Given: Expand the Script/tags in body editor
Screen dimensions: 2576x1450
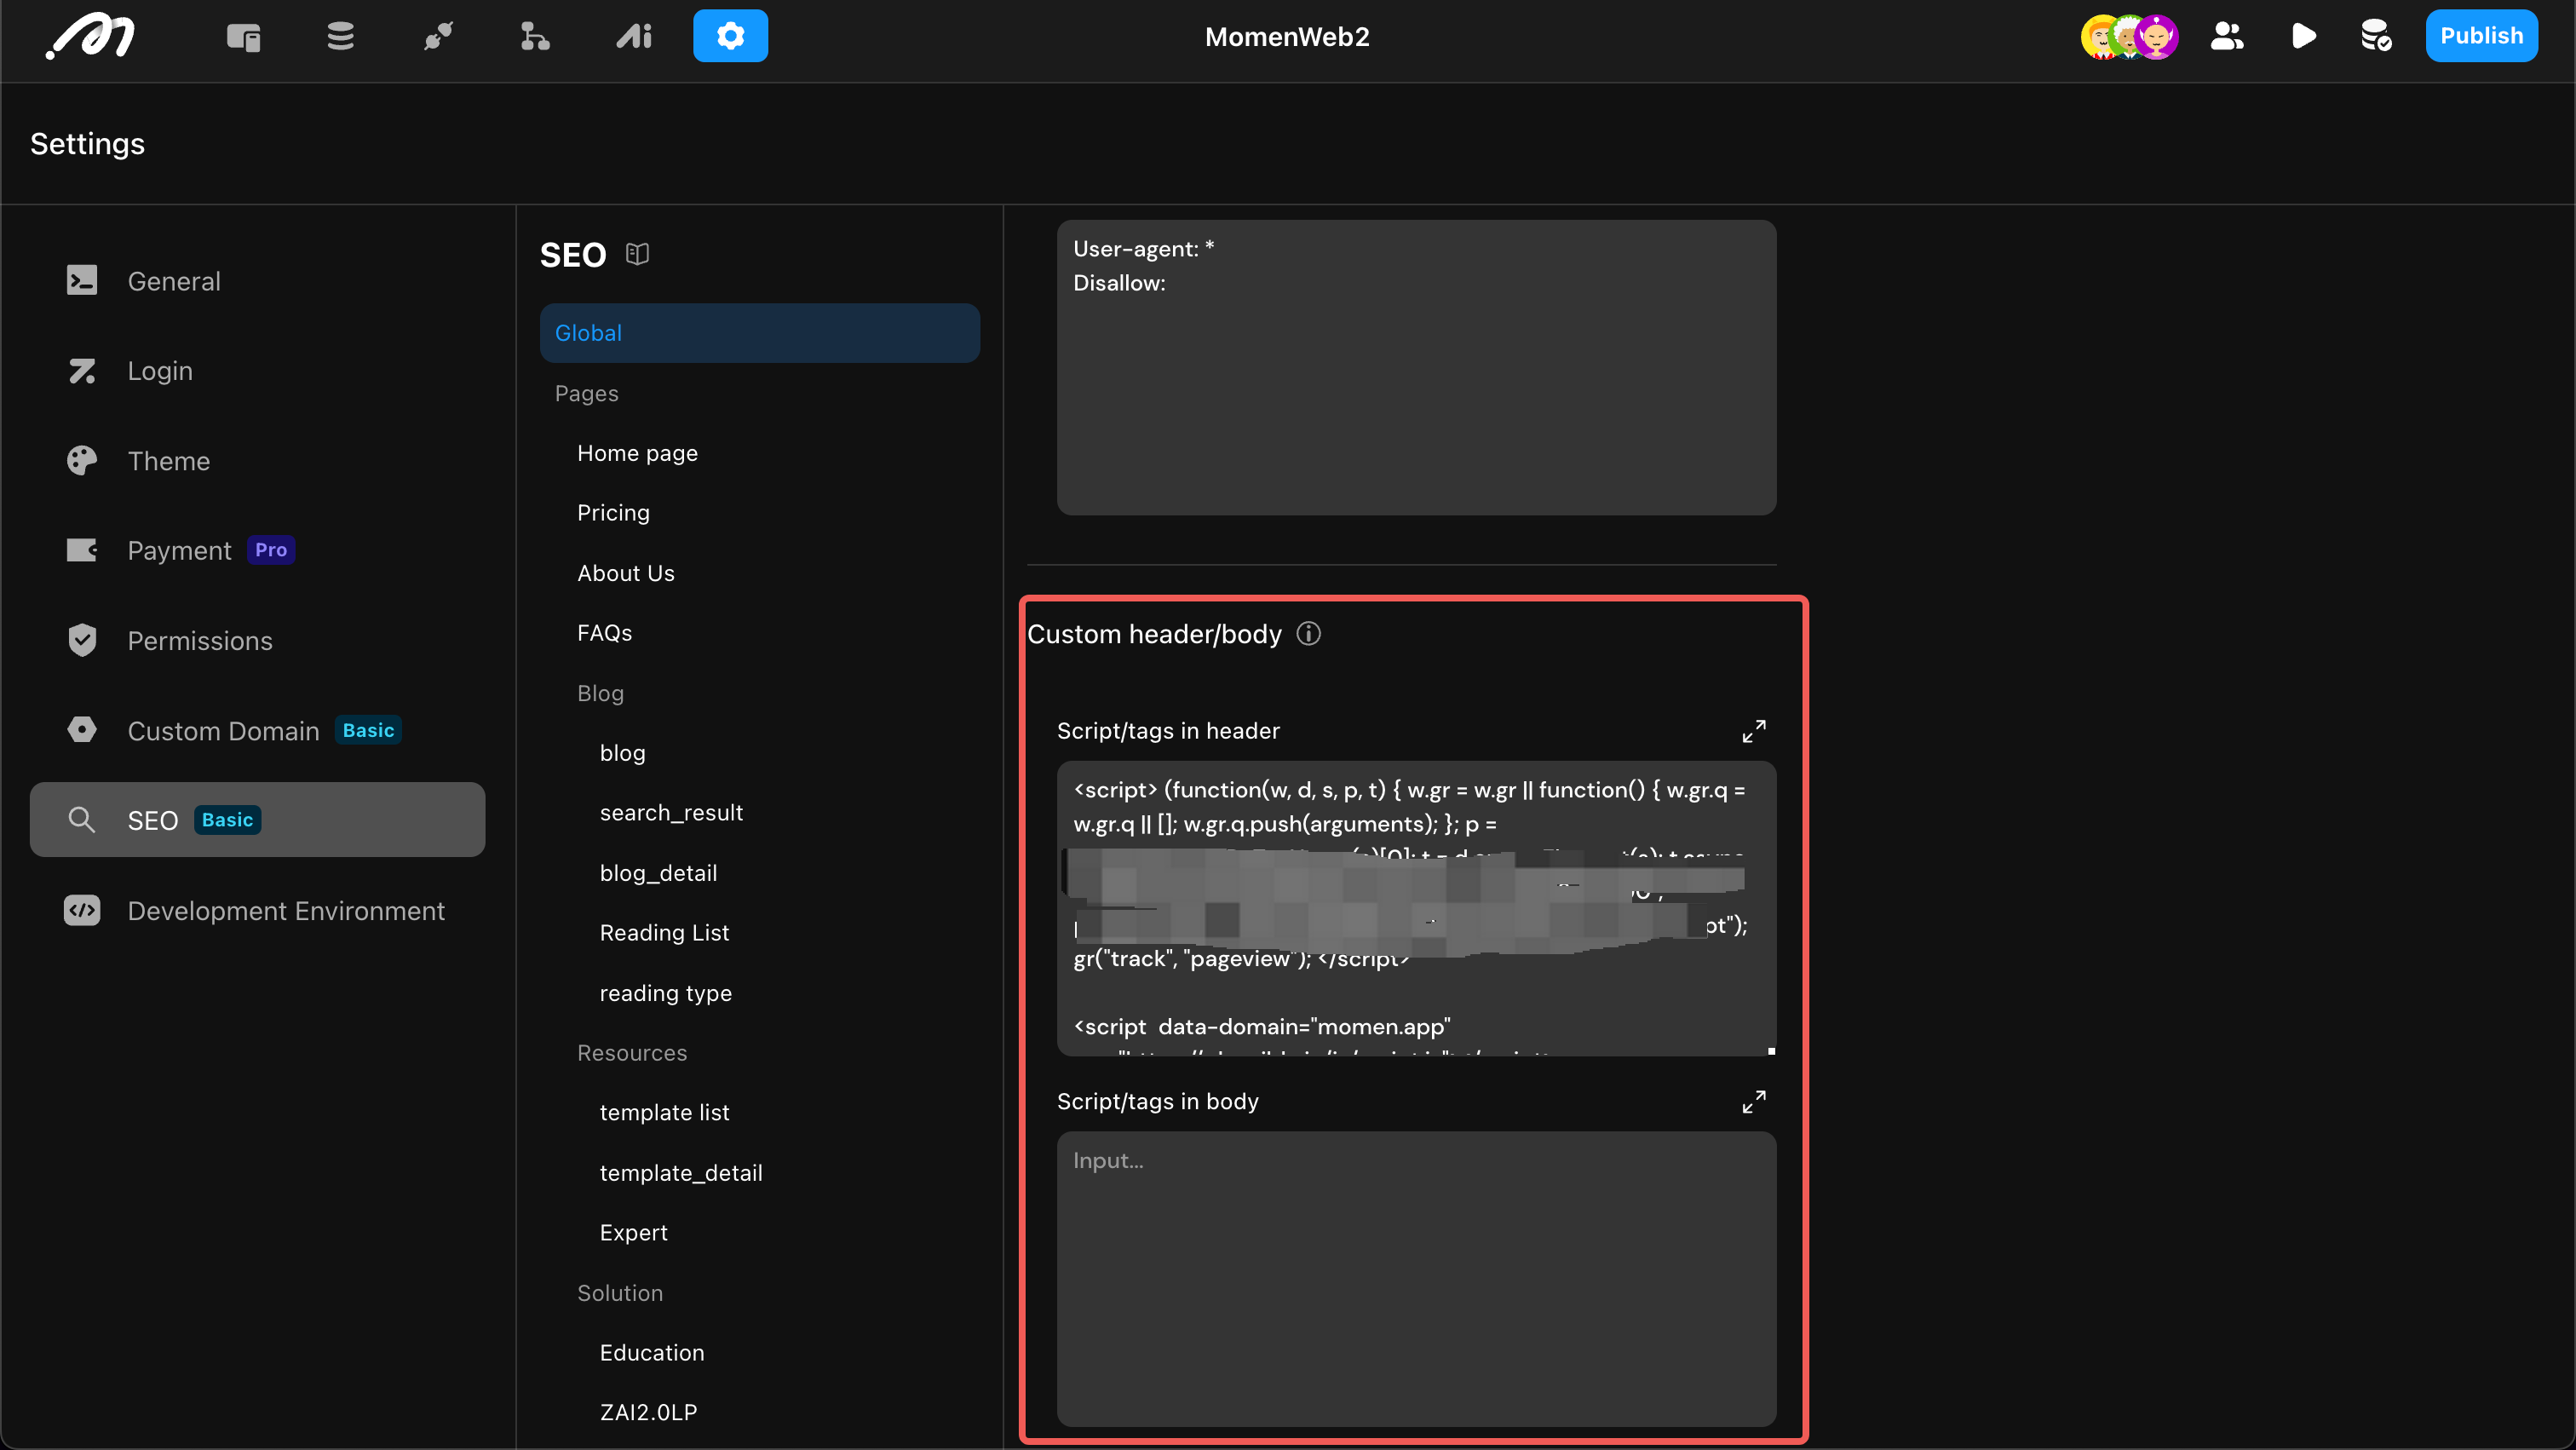Looking at the screenshot, I should tap(1753, 1102).
